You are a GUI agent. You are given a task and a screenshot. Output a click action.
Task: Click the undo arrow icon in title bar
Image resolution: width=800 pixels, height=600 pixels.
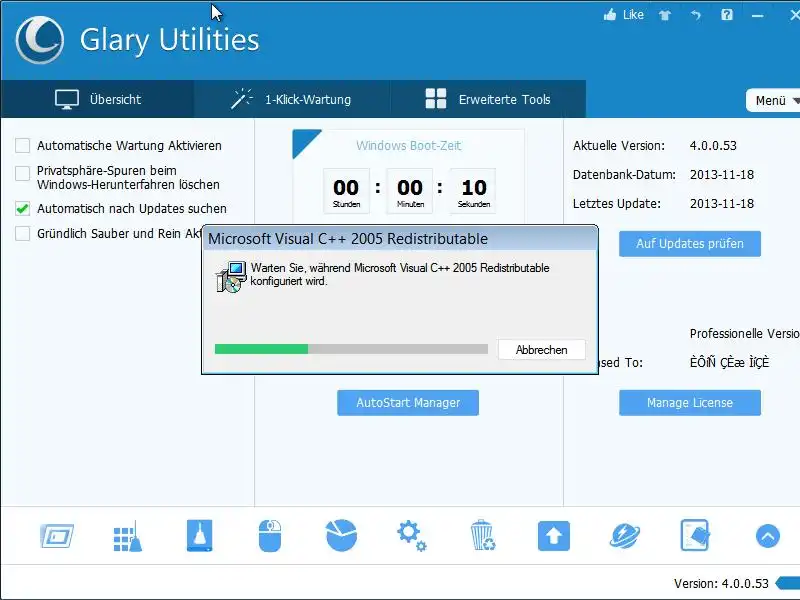696,15
